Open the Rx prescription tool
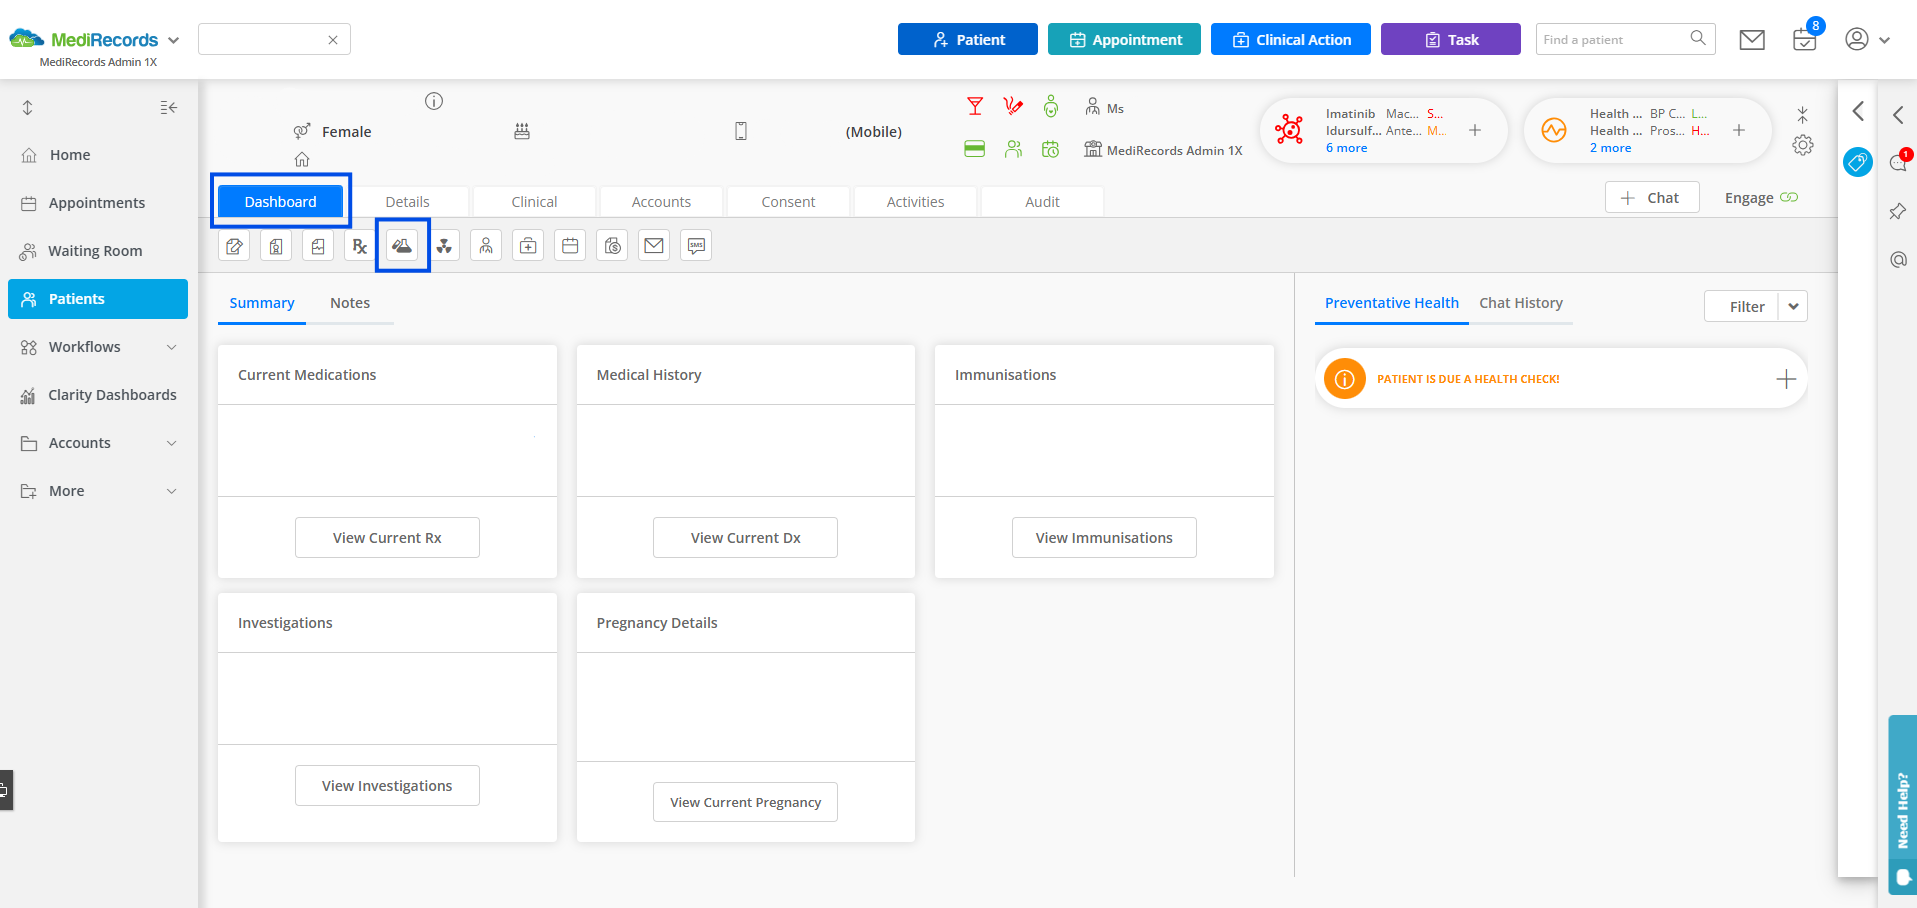Screen dimensions: 1917x908 (360, 246)
